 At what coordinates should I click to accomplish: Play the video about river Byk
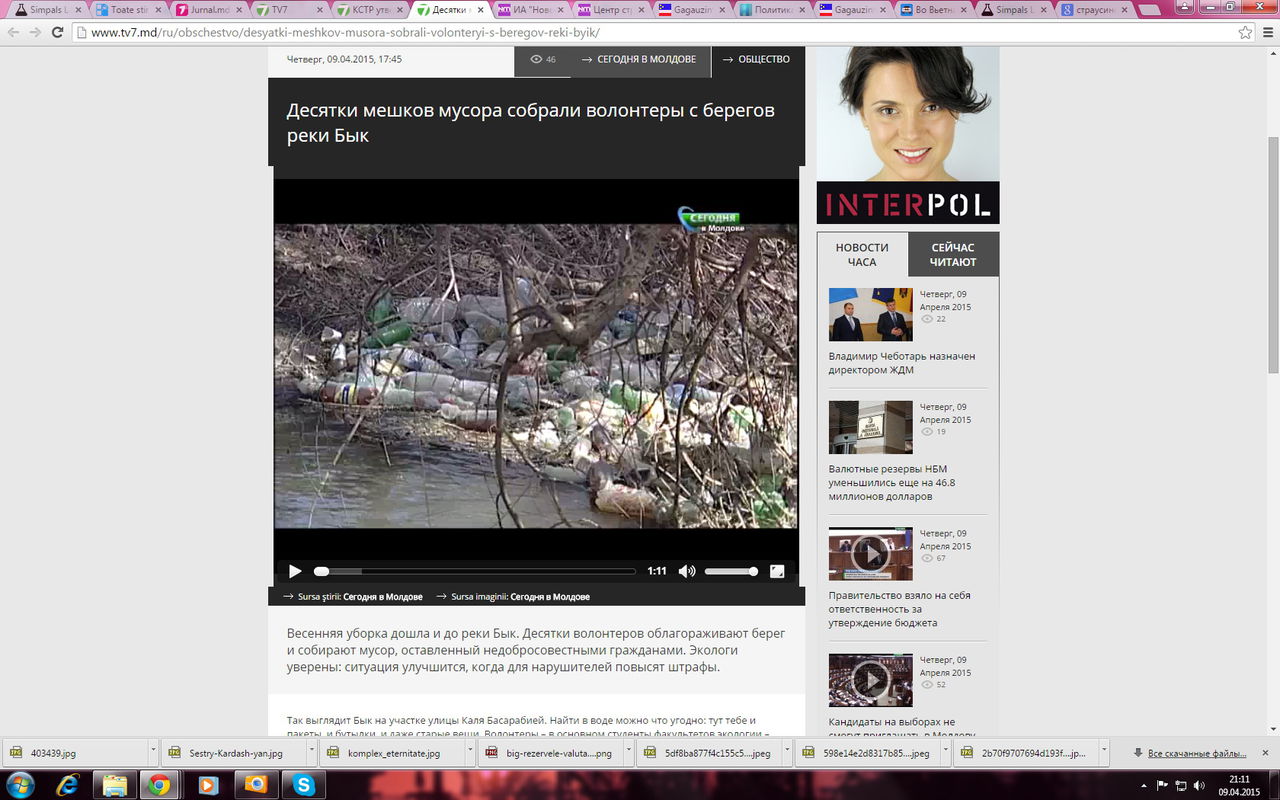295,571
